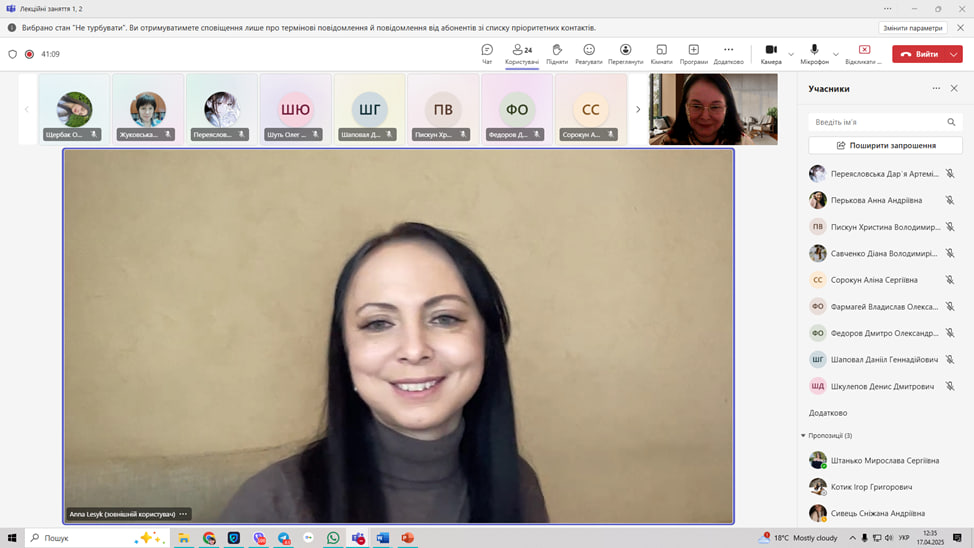Click Поширити запрошення button
The height and width of the screenshot is (548, 974).
click(885, 145)
